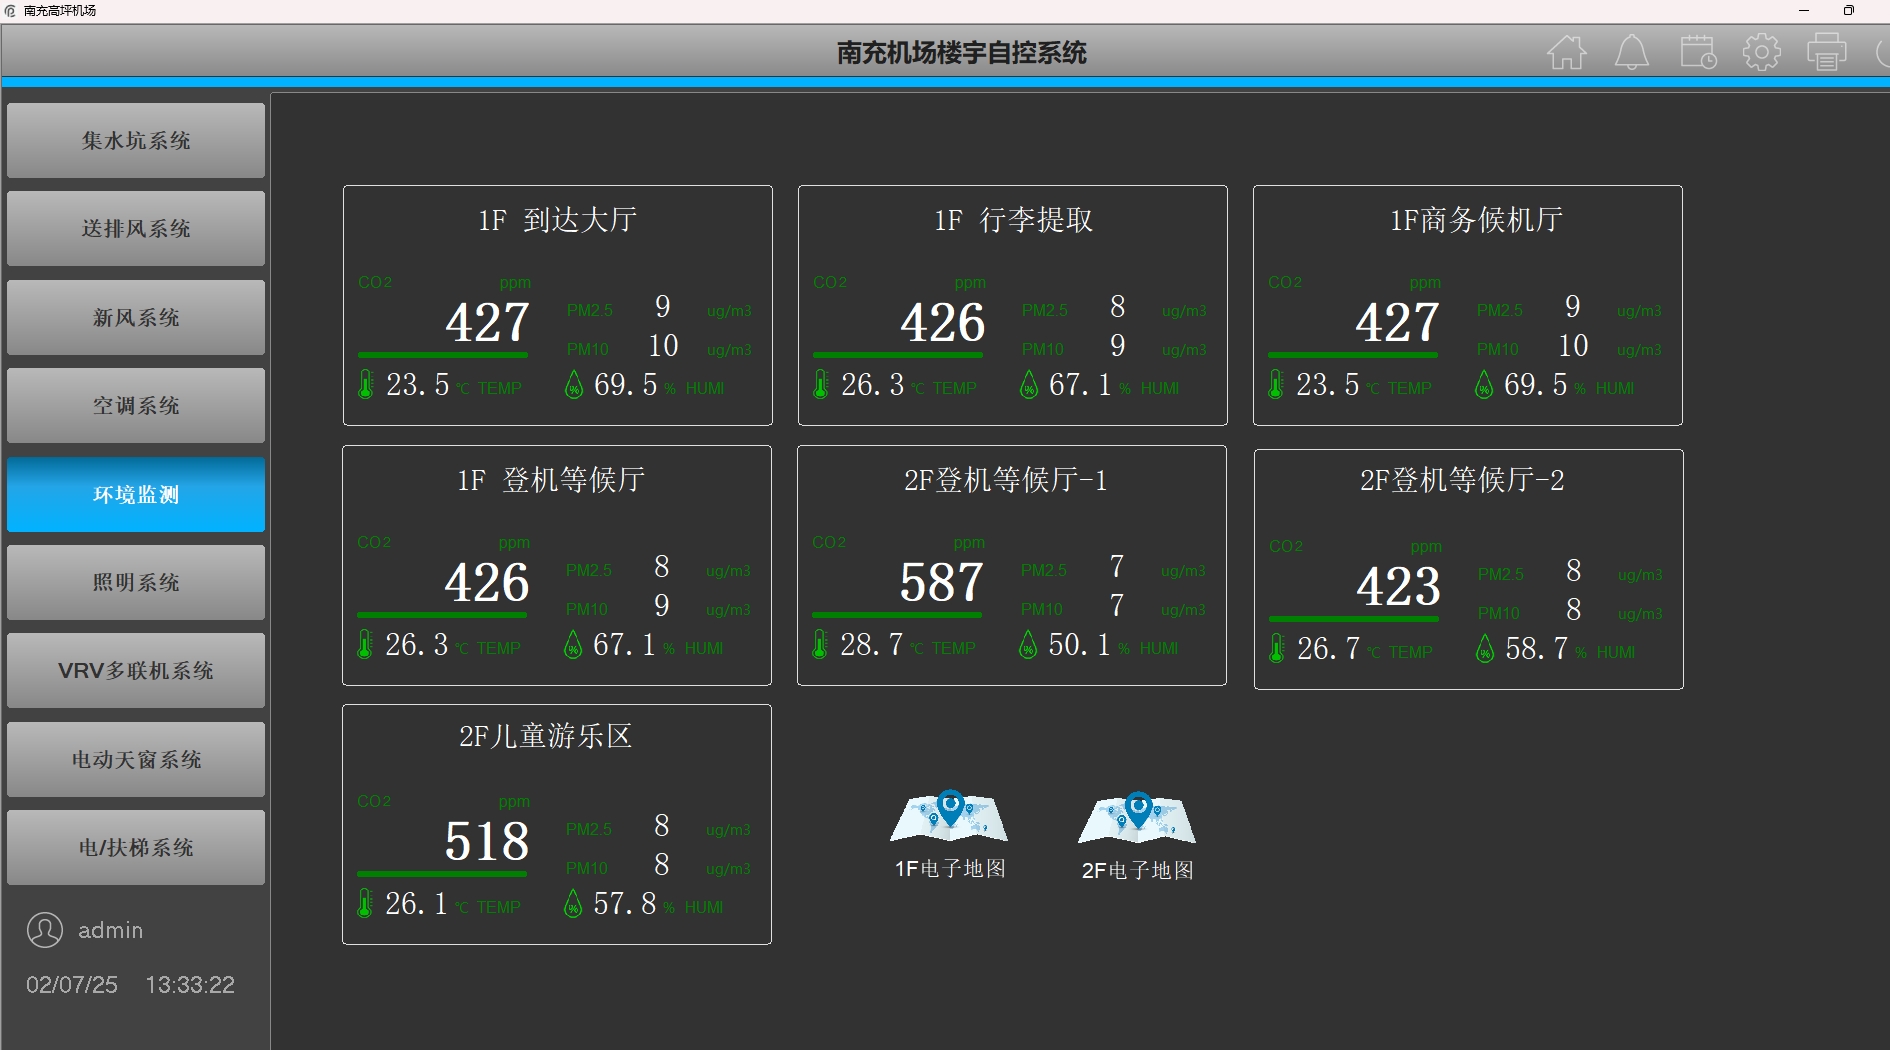1890x1050 pixels.
Task: Open the 电动天窗系统 page
Action: pyautogui.click(x=136, y=760)
